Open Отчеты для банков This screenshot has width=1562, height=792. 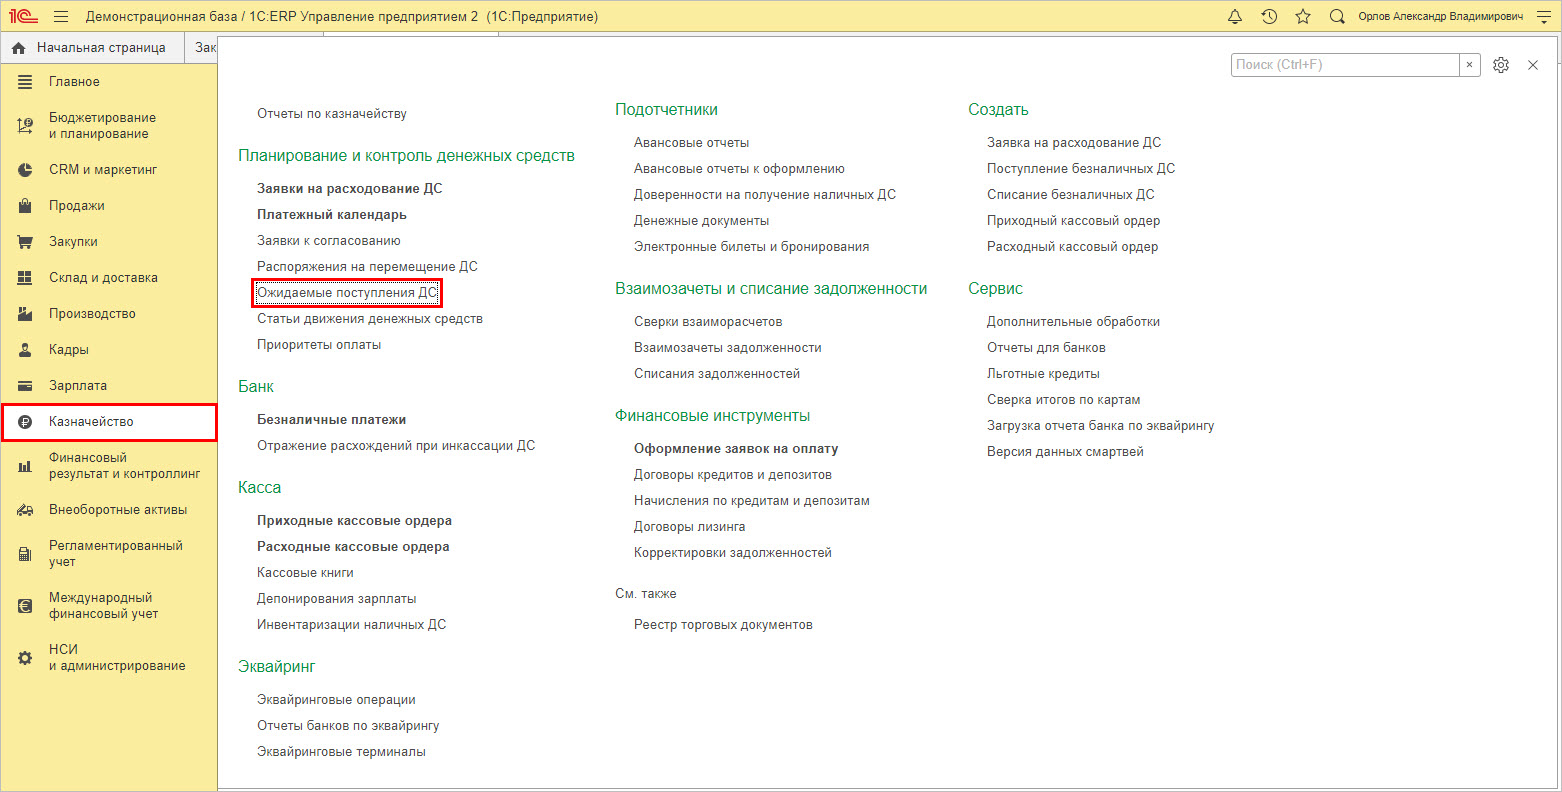[x=1046, y=347]
